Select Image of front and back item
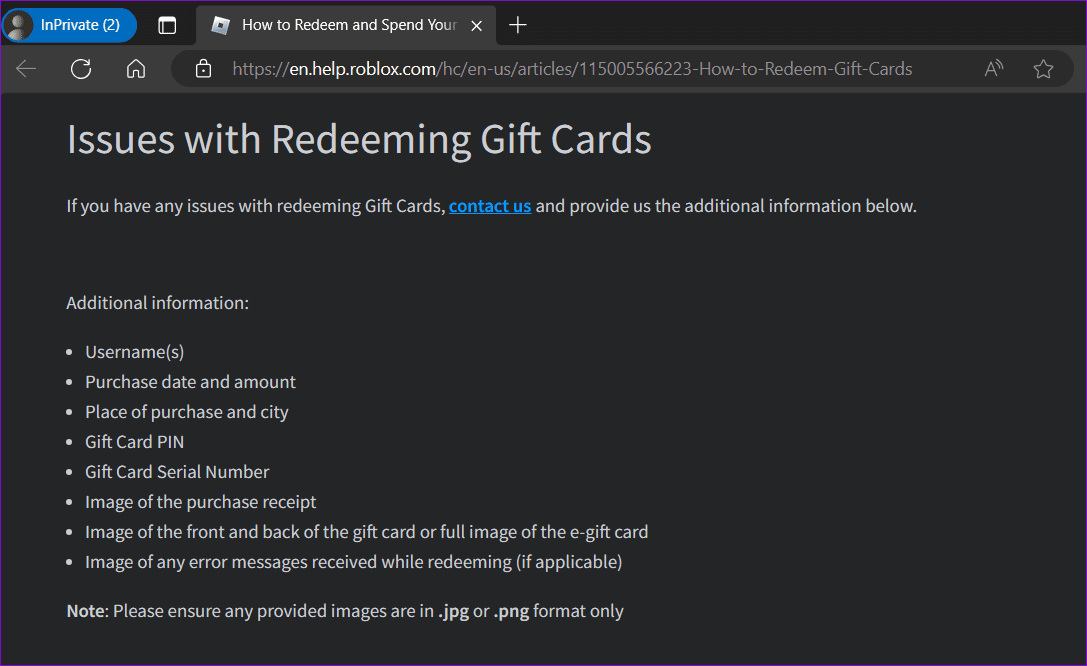 pyautogui.click(x=366, y=532)
